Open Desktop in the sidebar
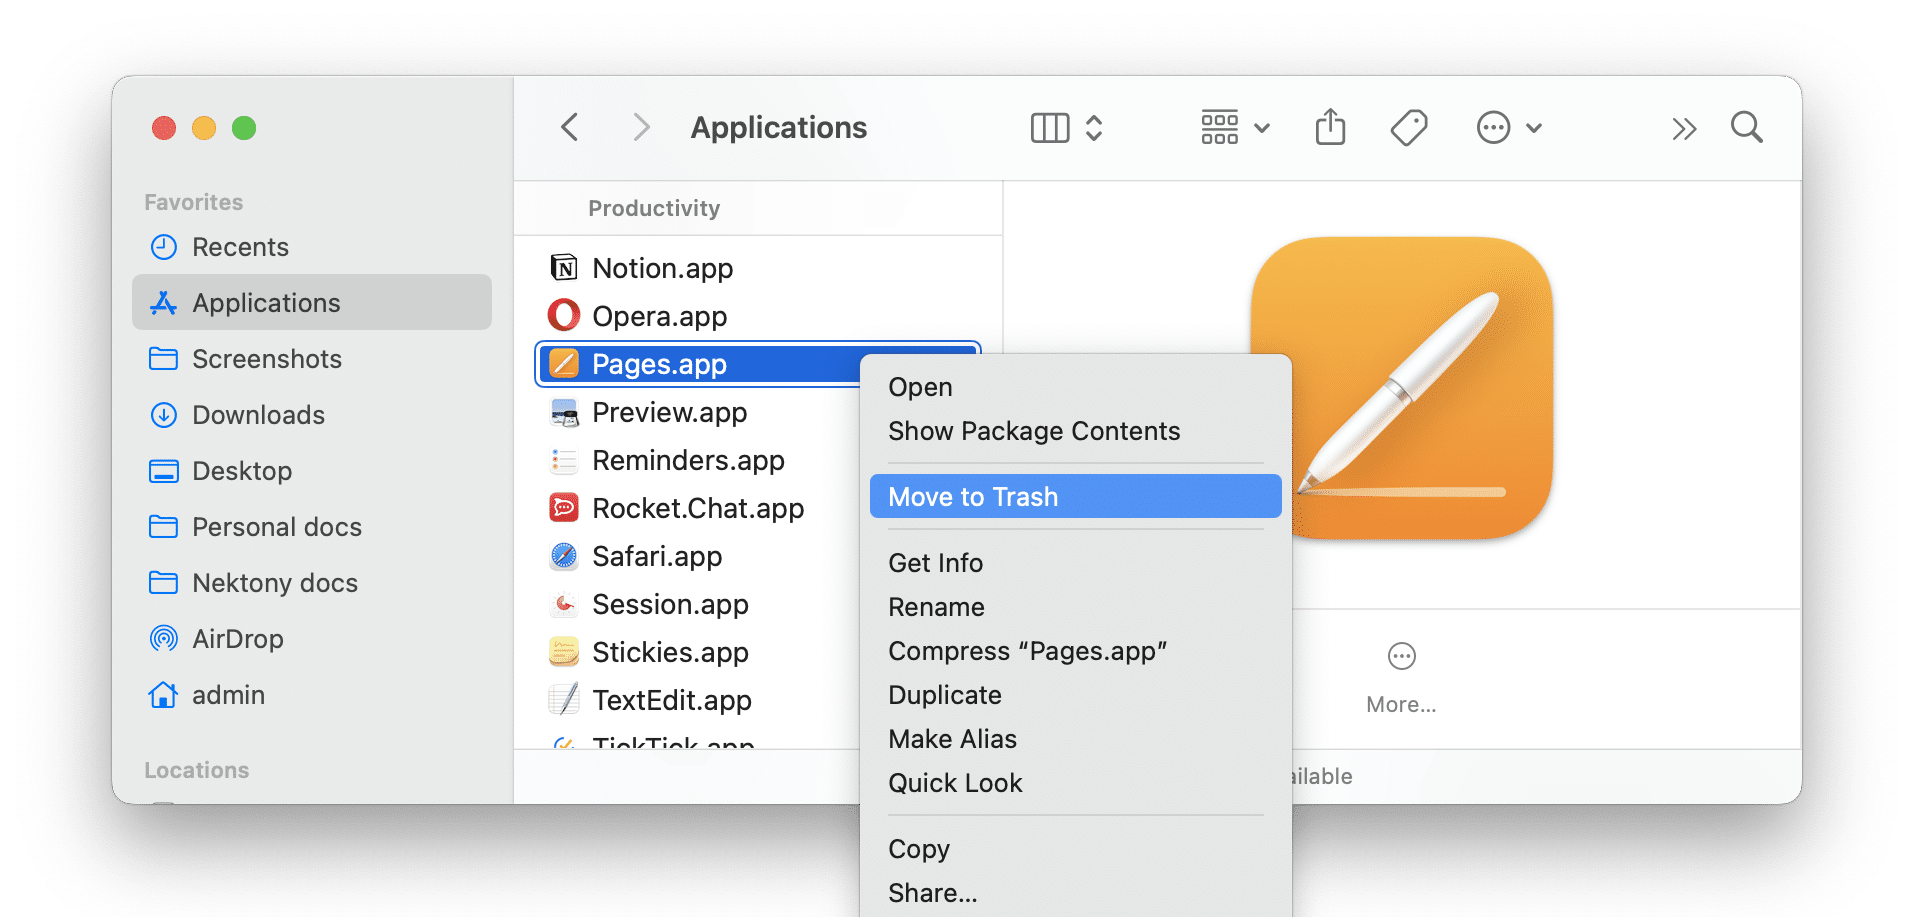1914x917 pixels. point(312,471)
